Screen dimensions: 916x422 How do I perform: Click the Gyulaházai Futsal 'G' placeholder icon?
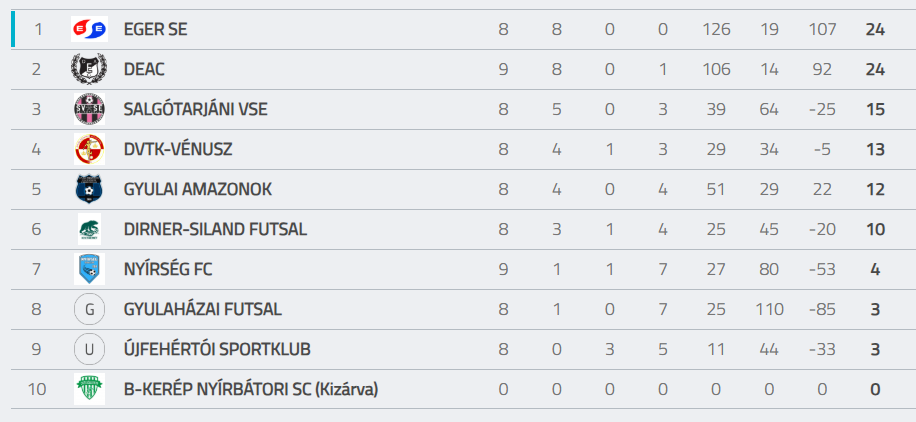pyautogui.click(x=89, y=309)
